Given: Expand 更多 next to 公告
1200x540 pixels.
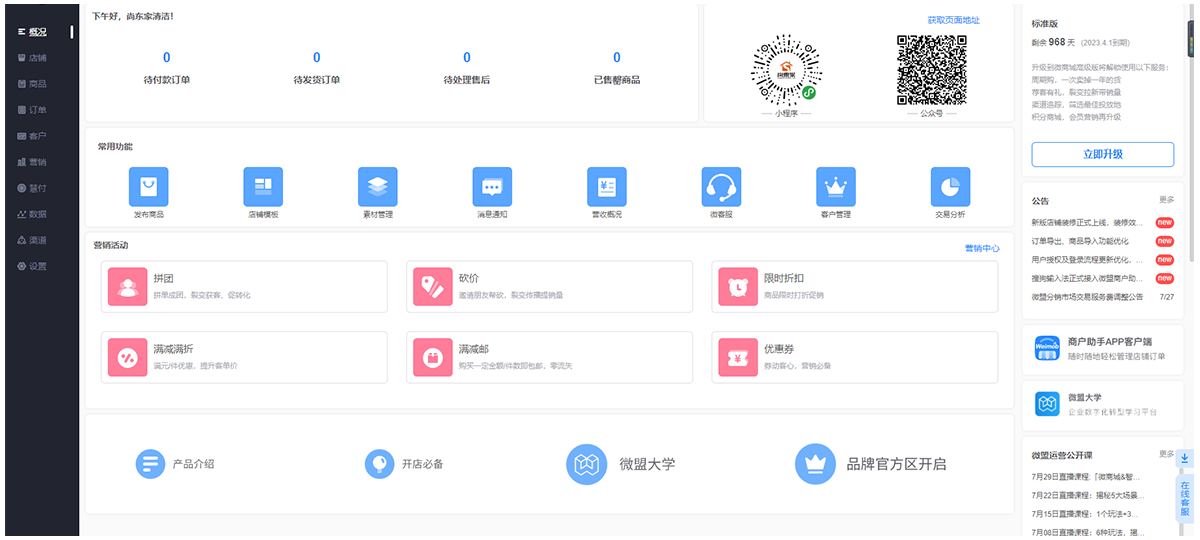Looking at the screenshot, I should [x=1166, y=200].
